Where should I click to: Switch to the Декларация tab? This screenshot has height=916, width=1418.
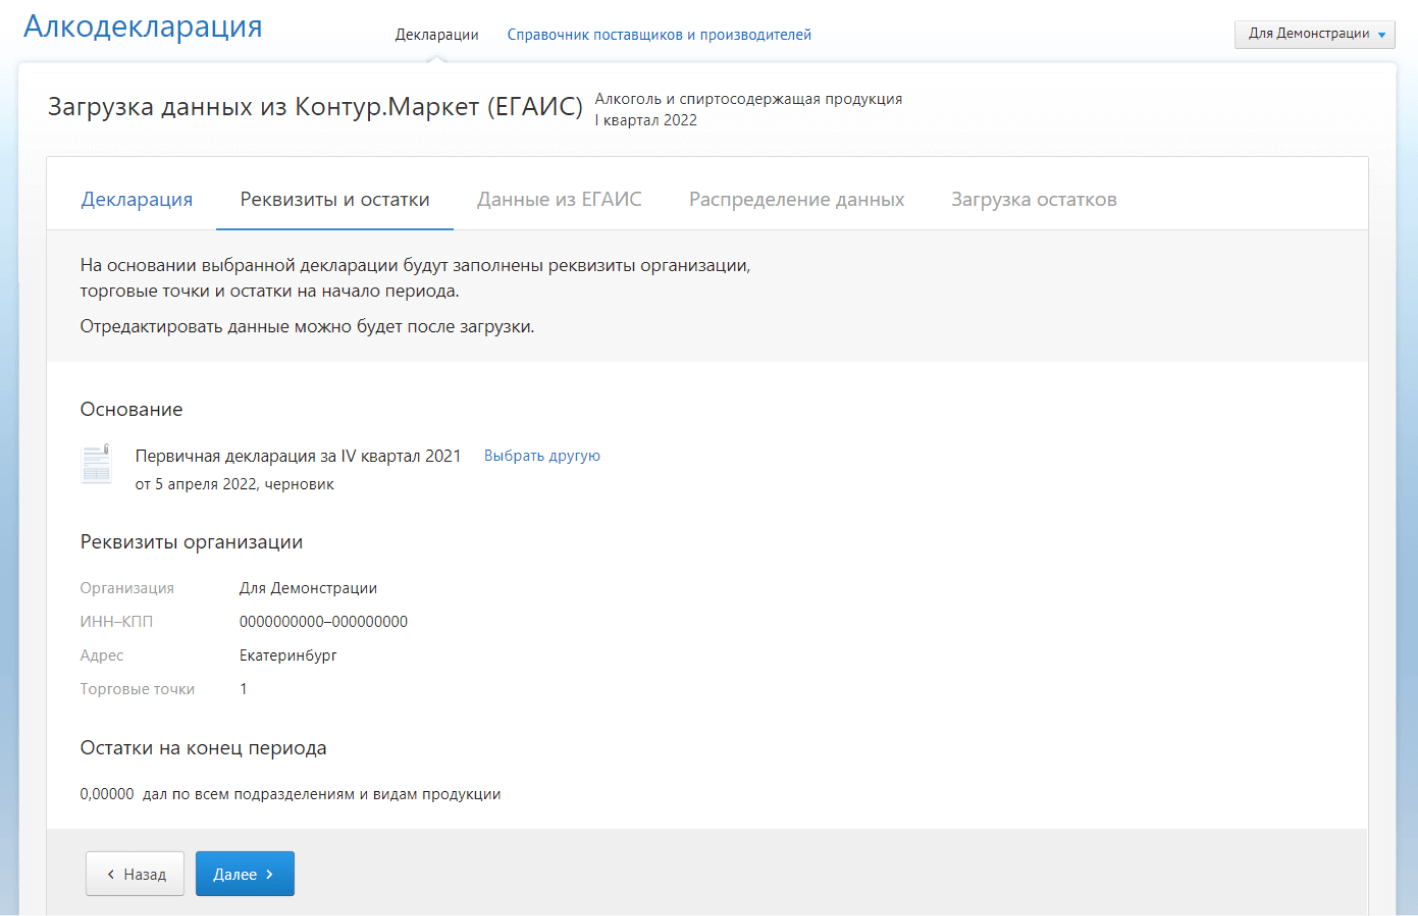[137, 199]
